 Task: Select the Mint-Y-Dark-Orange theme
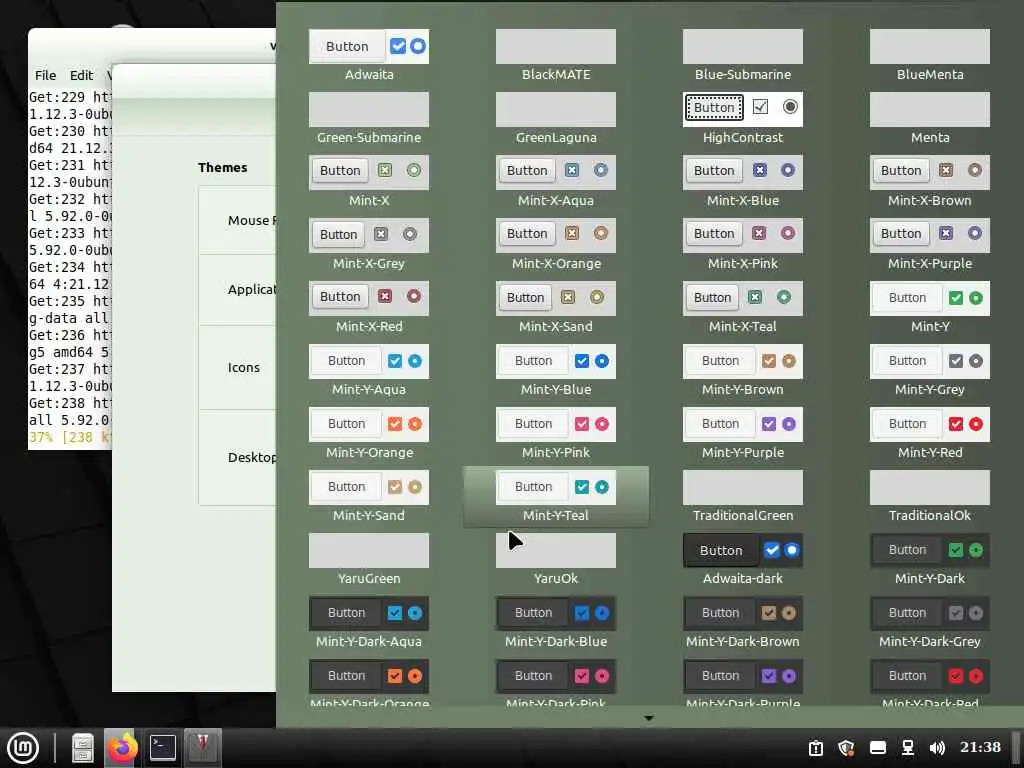click(x=369, y=683)
